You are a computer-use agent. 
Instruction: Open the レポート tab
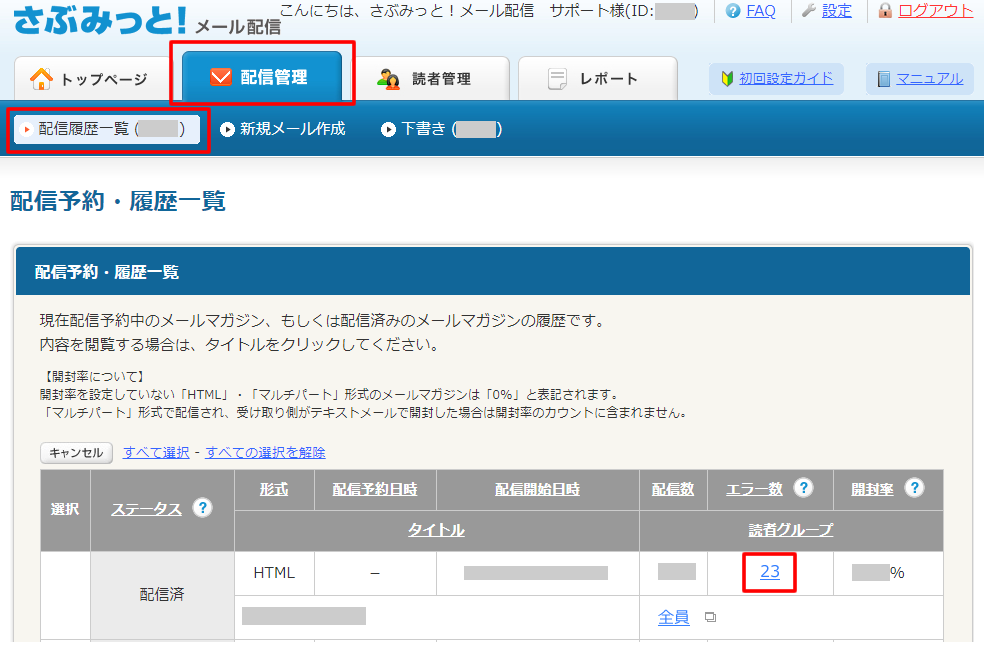[x=597, y=78]
